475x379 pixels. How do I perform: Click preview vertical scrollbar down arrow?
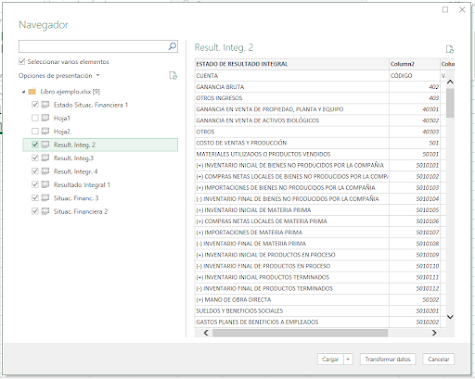(x=450, y=317)
